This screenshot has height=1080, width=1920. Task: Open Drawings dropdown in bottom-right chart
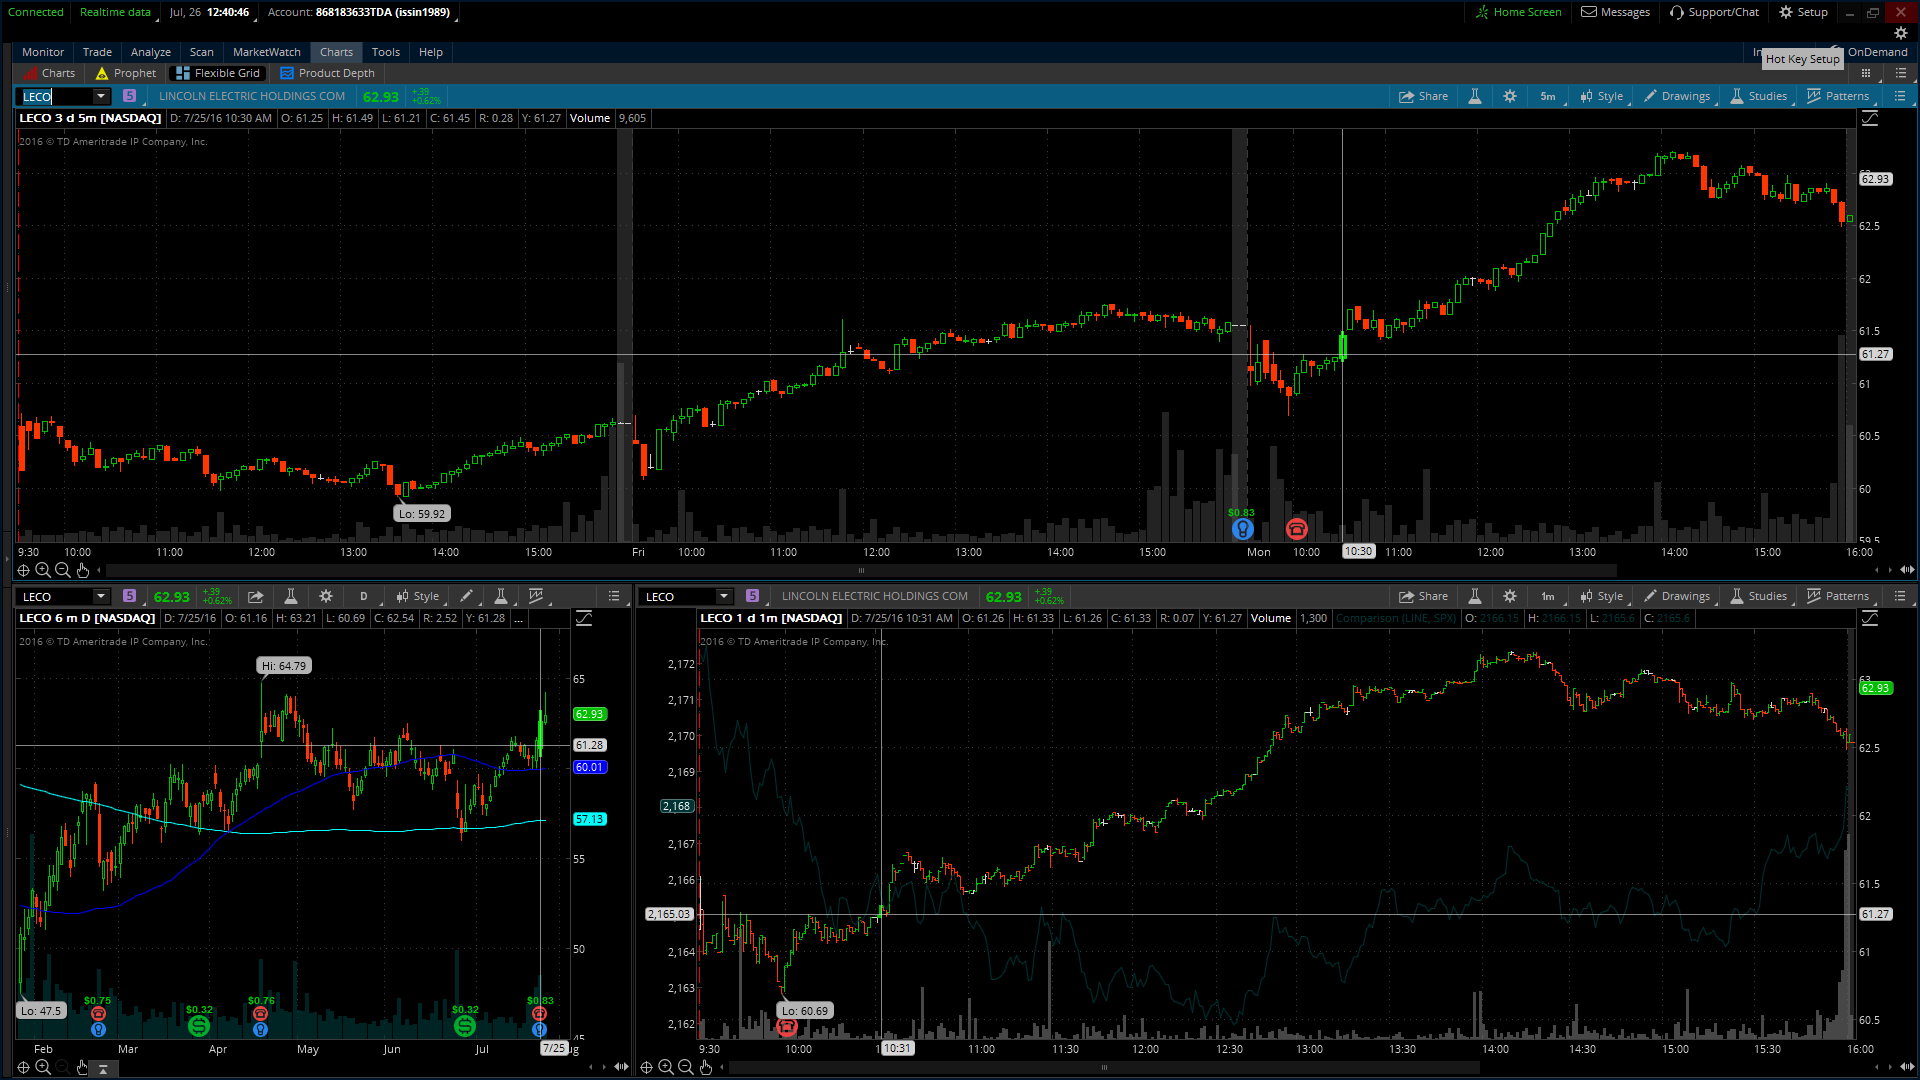point(1677,596)
